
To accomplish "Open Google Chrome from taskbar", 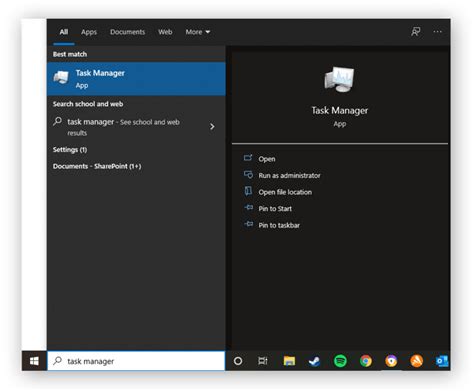I will coord(366,361).
